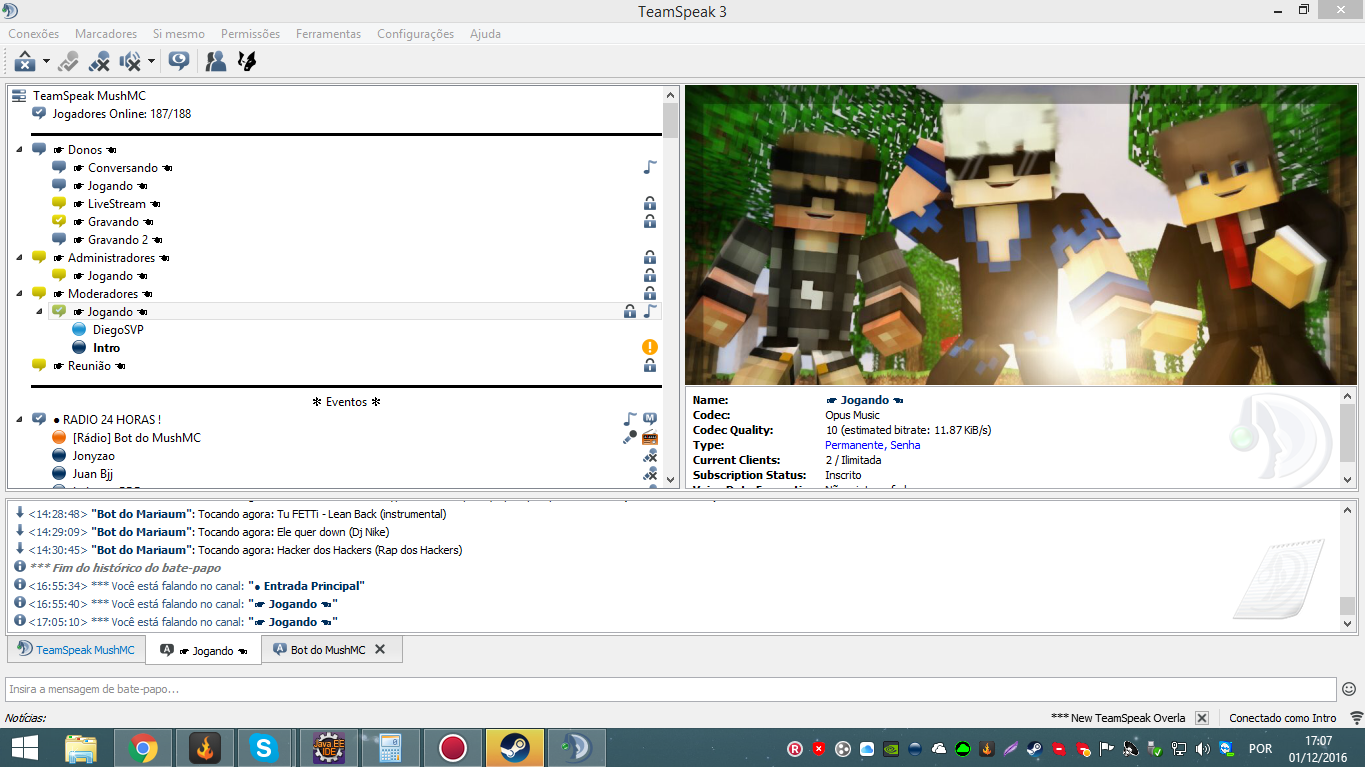Click the chat message input field
The image size is (1365, 767).
coord(671,689)
